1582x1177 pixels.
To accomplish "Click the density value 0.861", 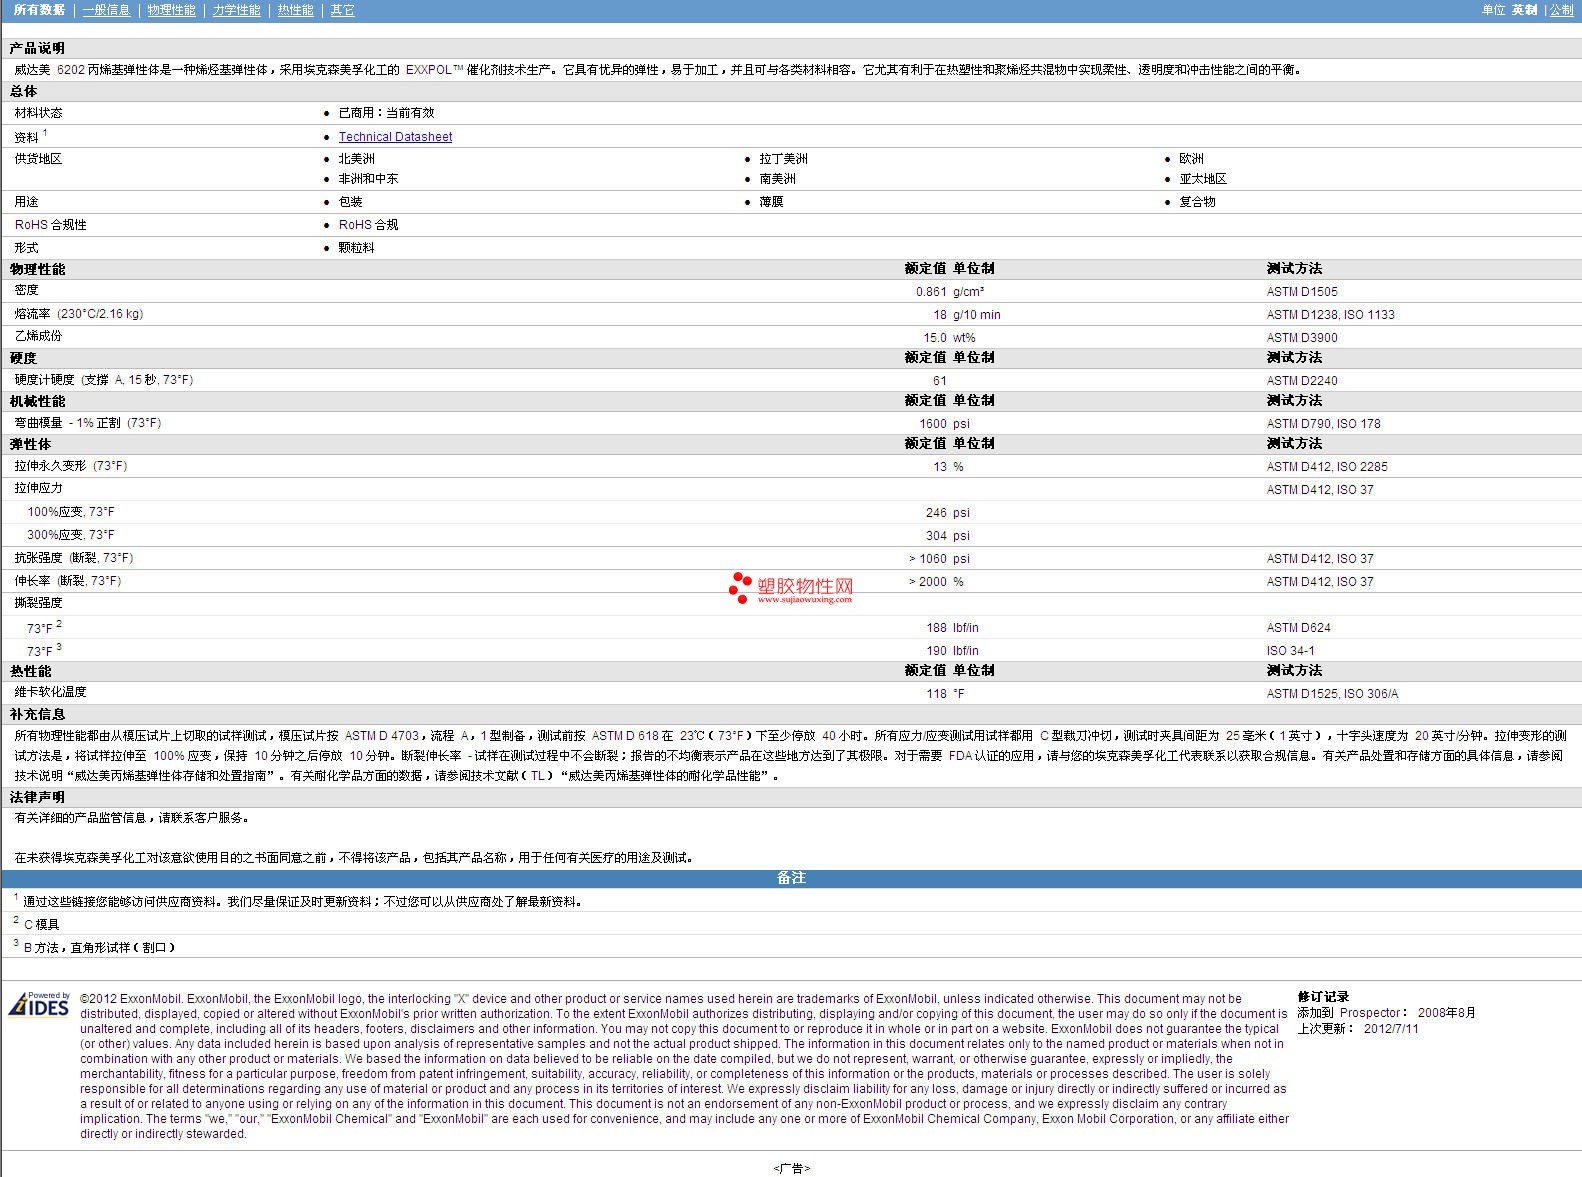I will 931,292.
